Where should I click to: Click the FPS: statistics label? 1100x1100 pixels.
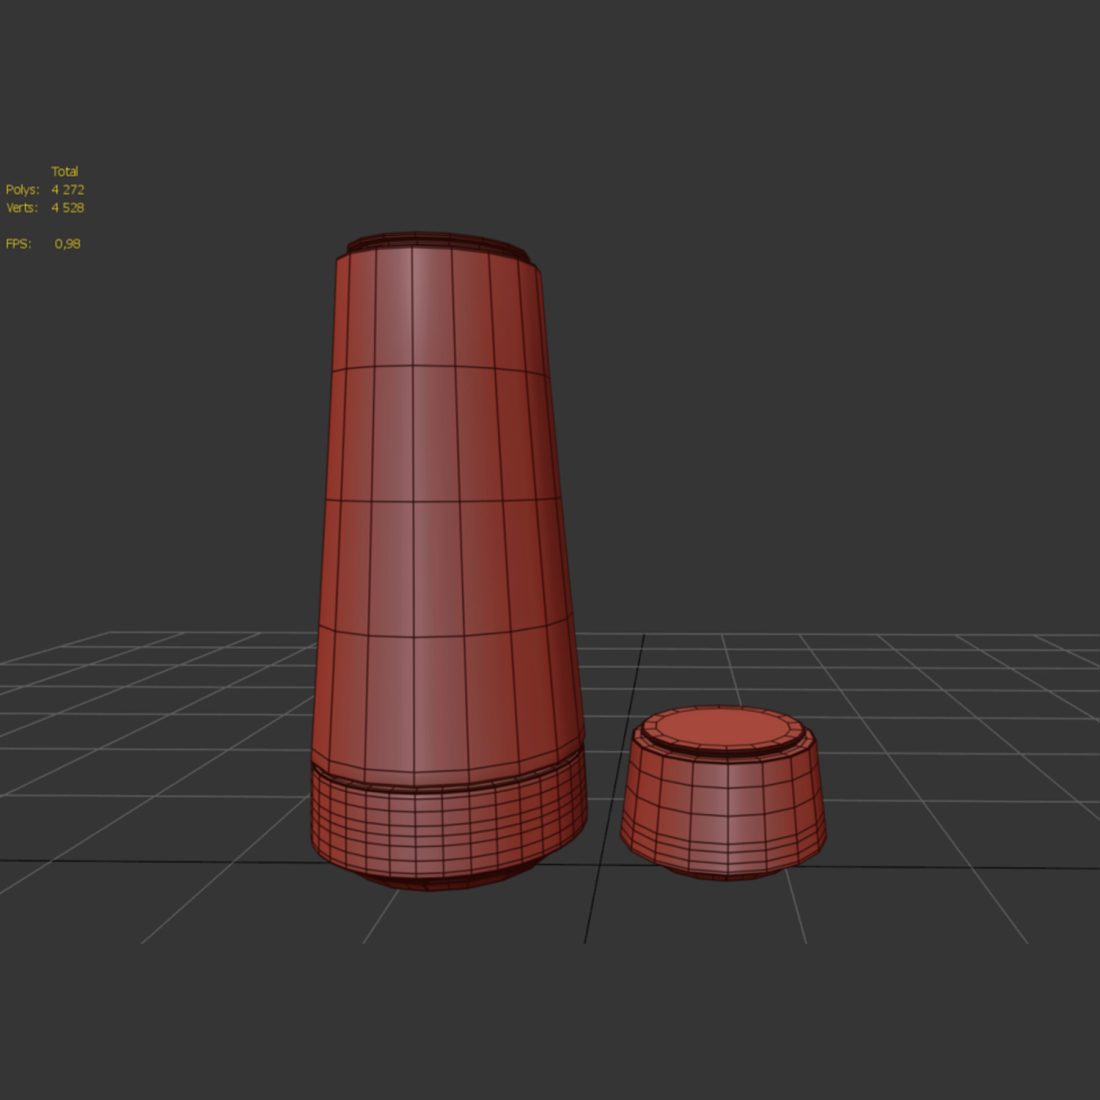(18, 243)
